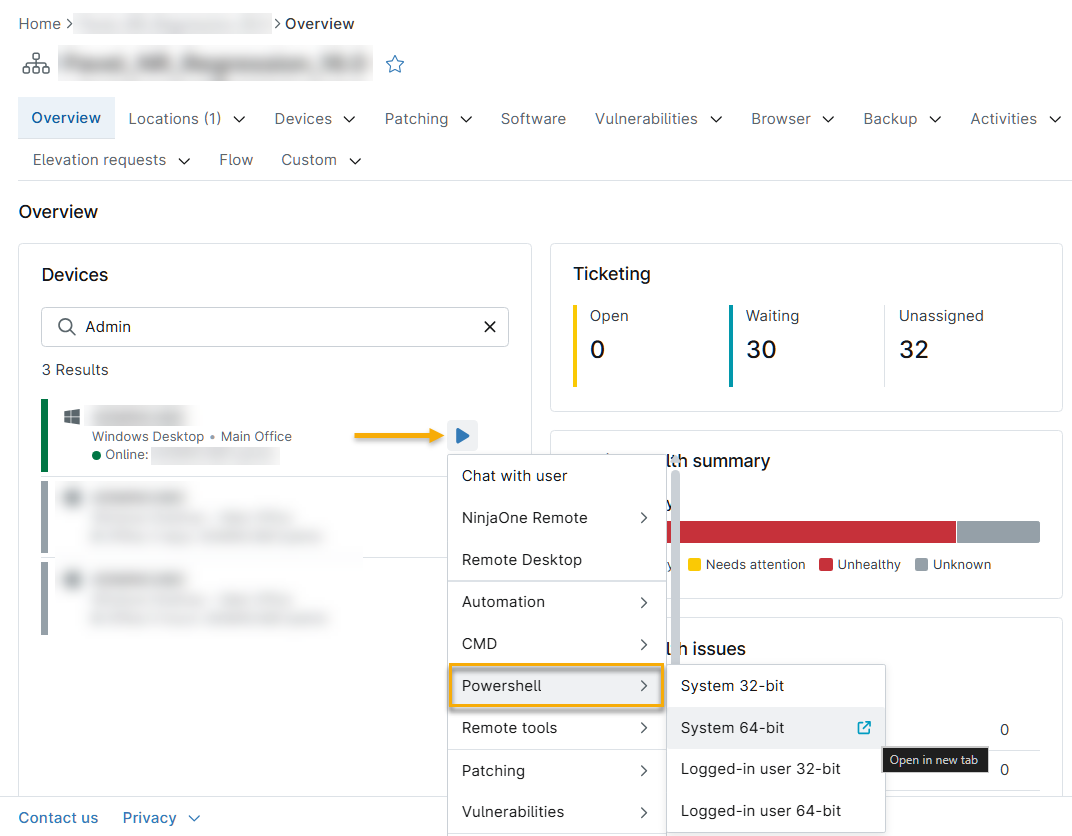This screenshot has width=1072, height=836.
Task: Choose System 64-bit from Powershell submenu
Action: pyautogui.click(x=775, y=728)
